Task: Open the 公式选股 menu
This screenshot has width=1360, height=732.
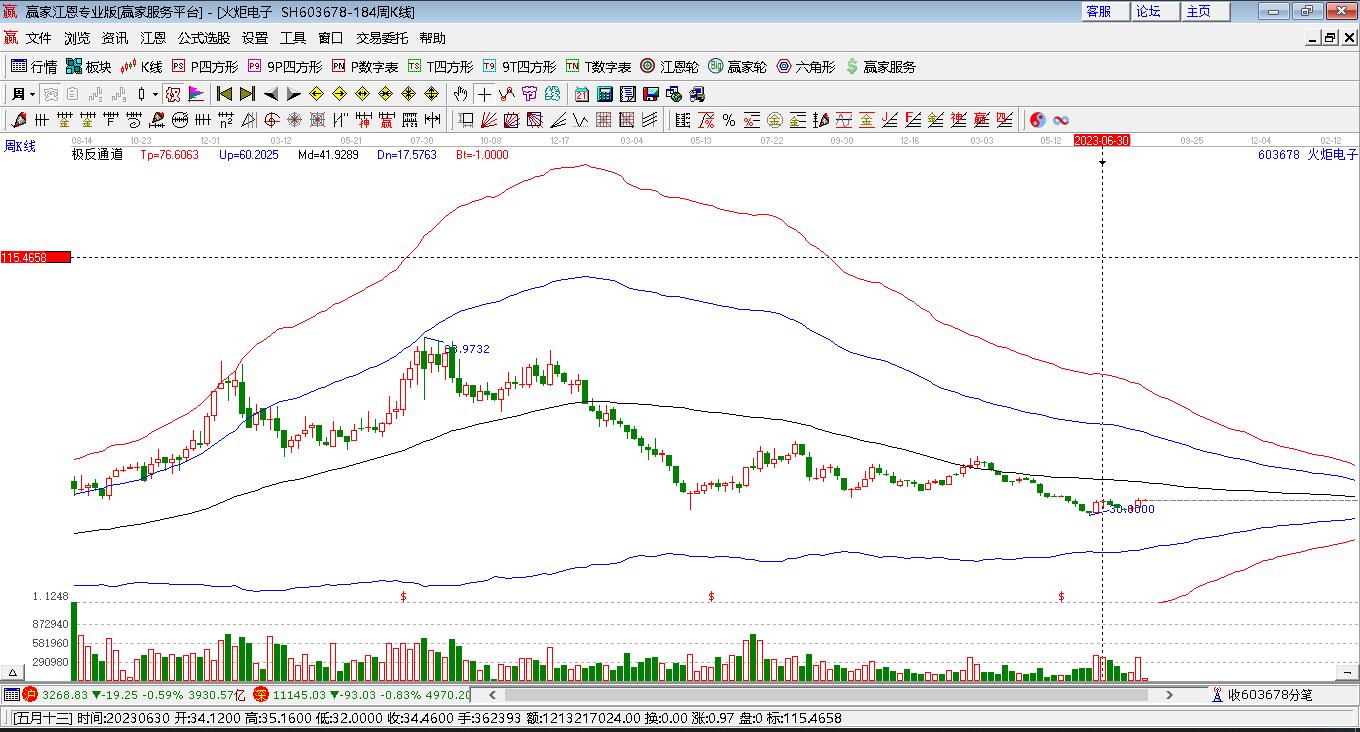Action: point(204,38)
